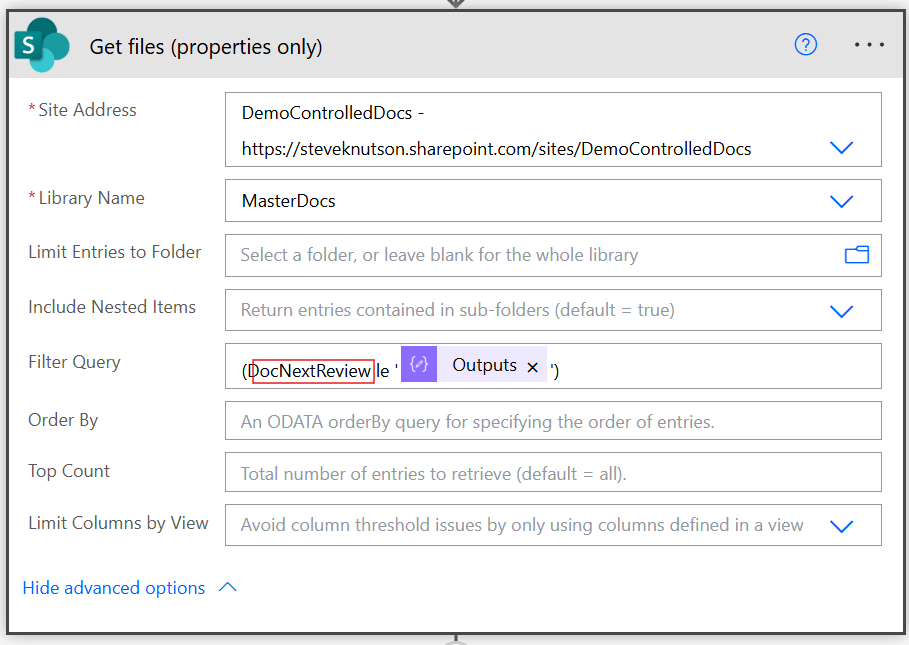The height and width of the screenshot is (645, 909).
Task: Open the help question mark icon
Action: [x=805, y=45]
